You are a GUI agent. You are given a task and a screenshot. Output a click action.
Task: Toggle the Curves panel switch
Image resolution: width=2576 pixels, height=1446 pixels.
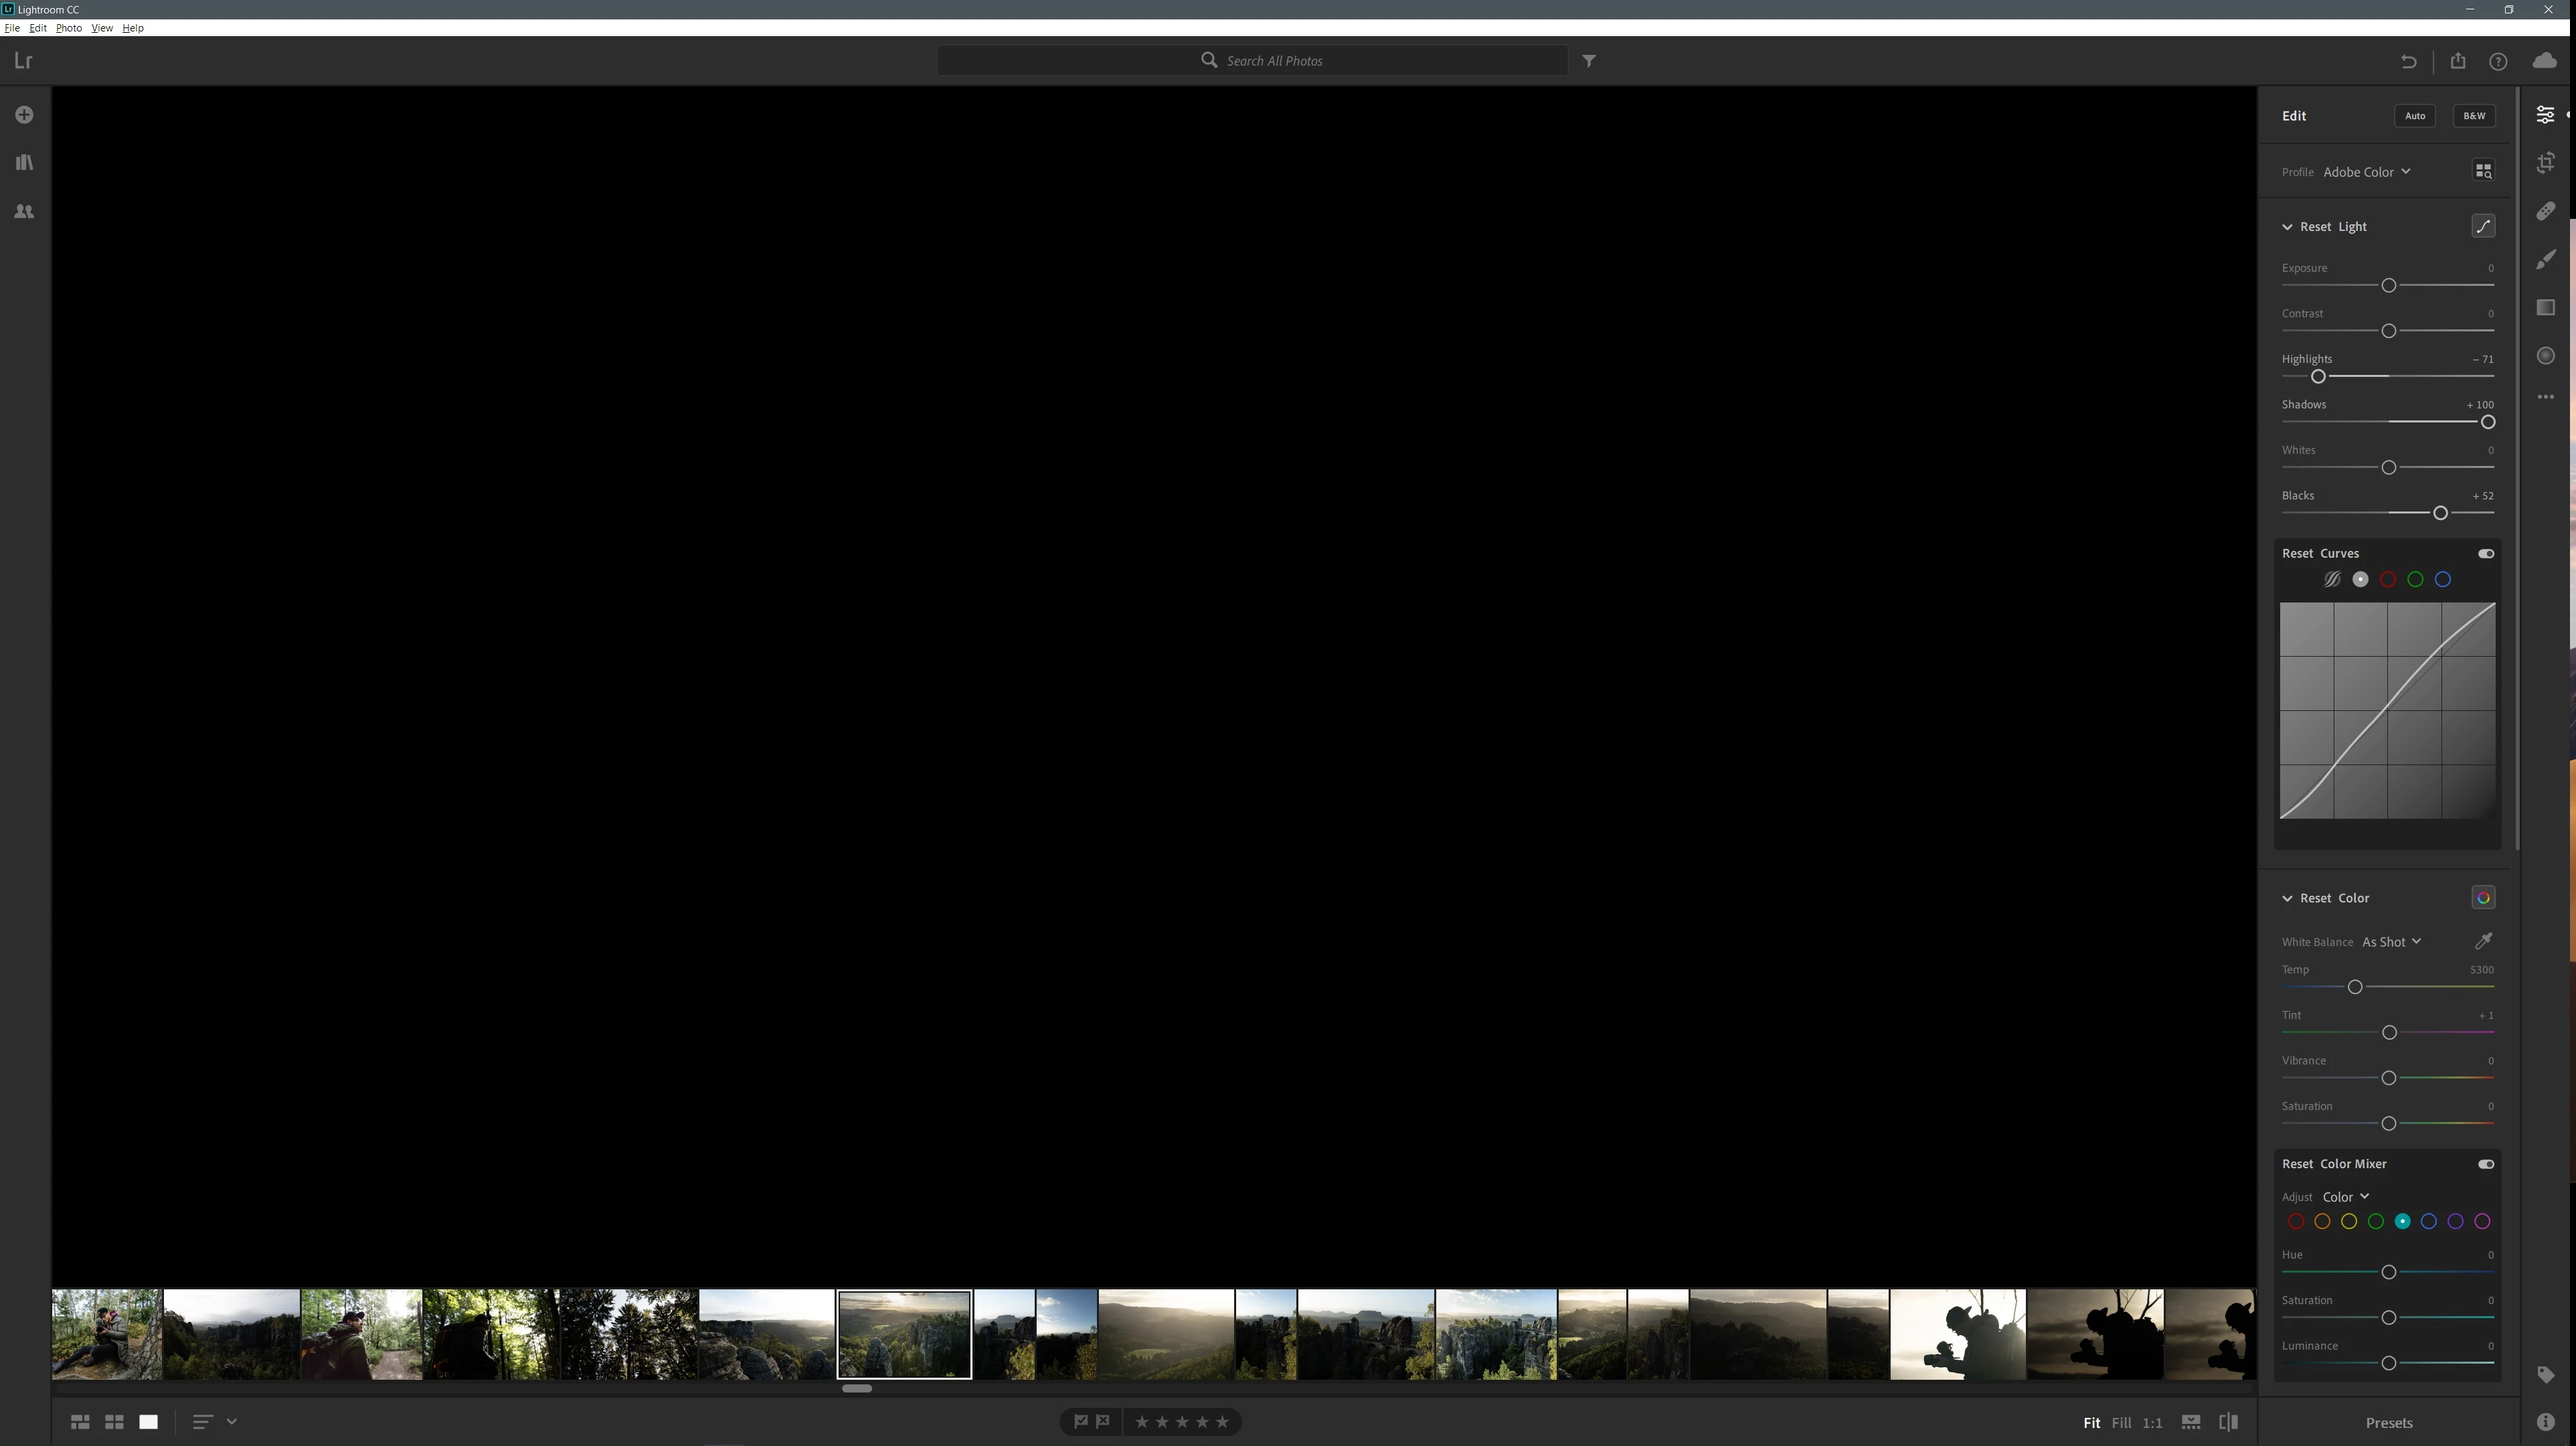click(x=2486, y=554)
